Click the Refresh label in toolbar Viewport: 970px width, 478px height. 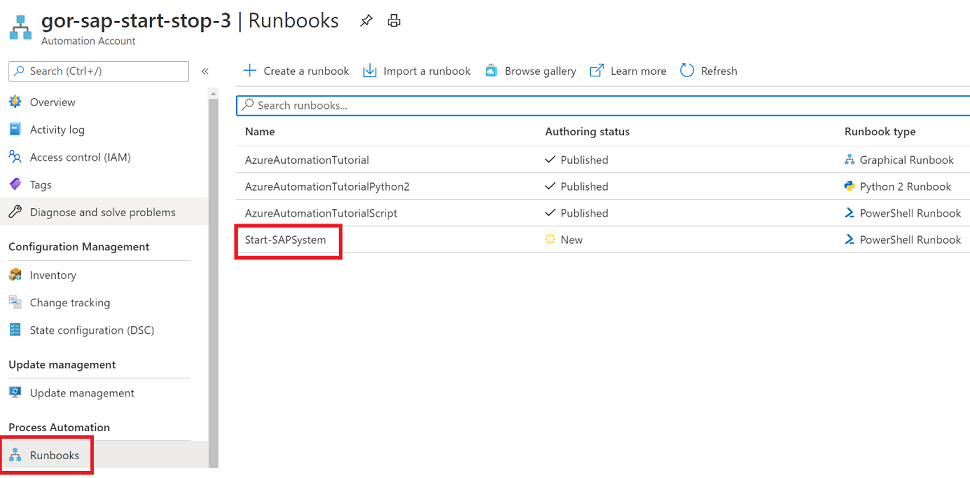click(x=719, y=71)
